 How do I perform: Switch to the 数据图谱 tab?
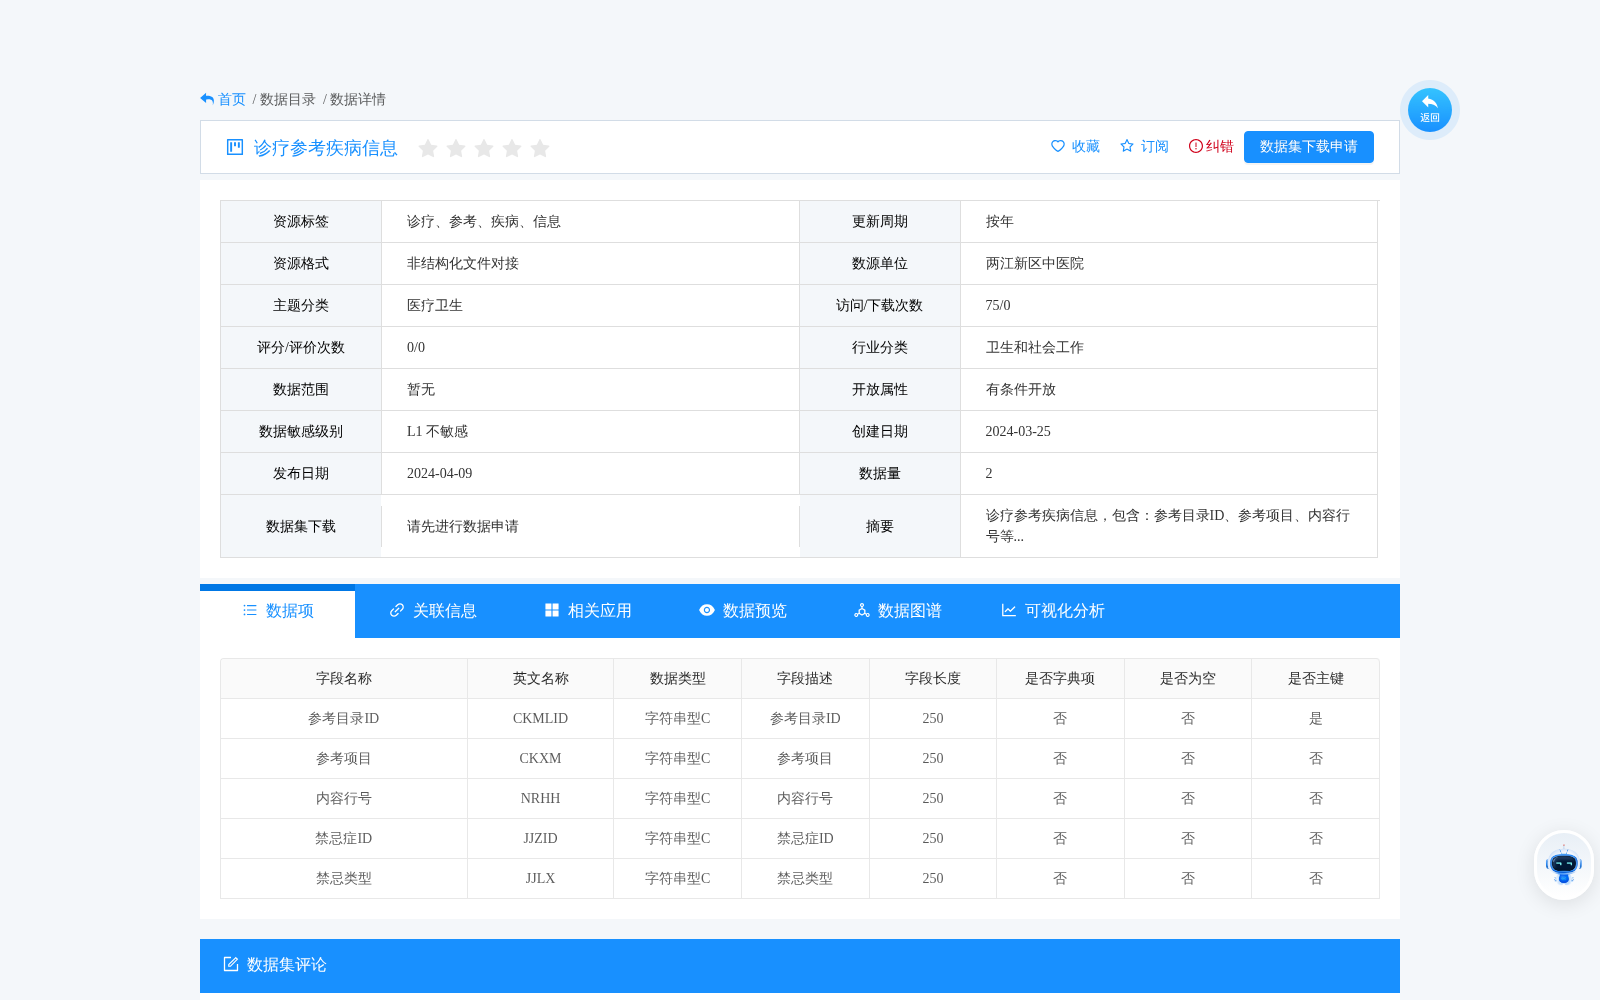pos(897,611)
